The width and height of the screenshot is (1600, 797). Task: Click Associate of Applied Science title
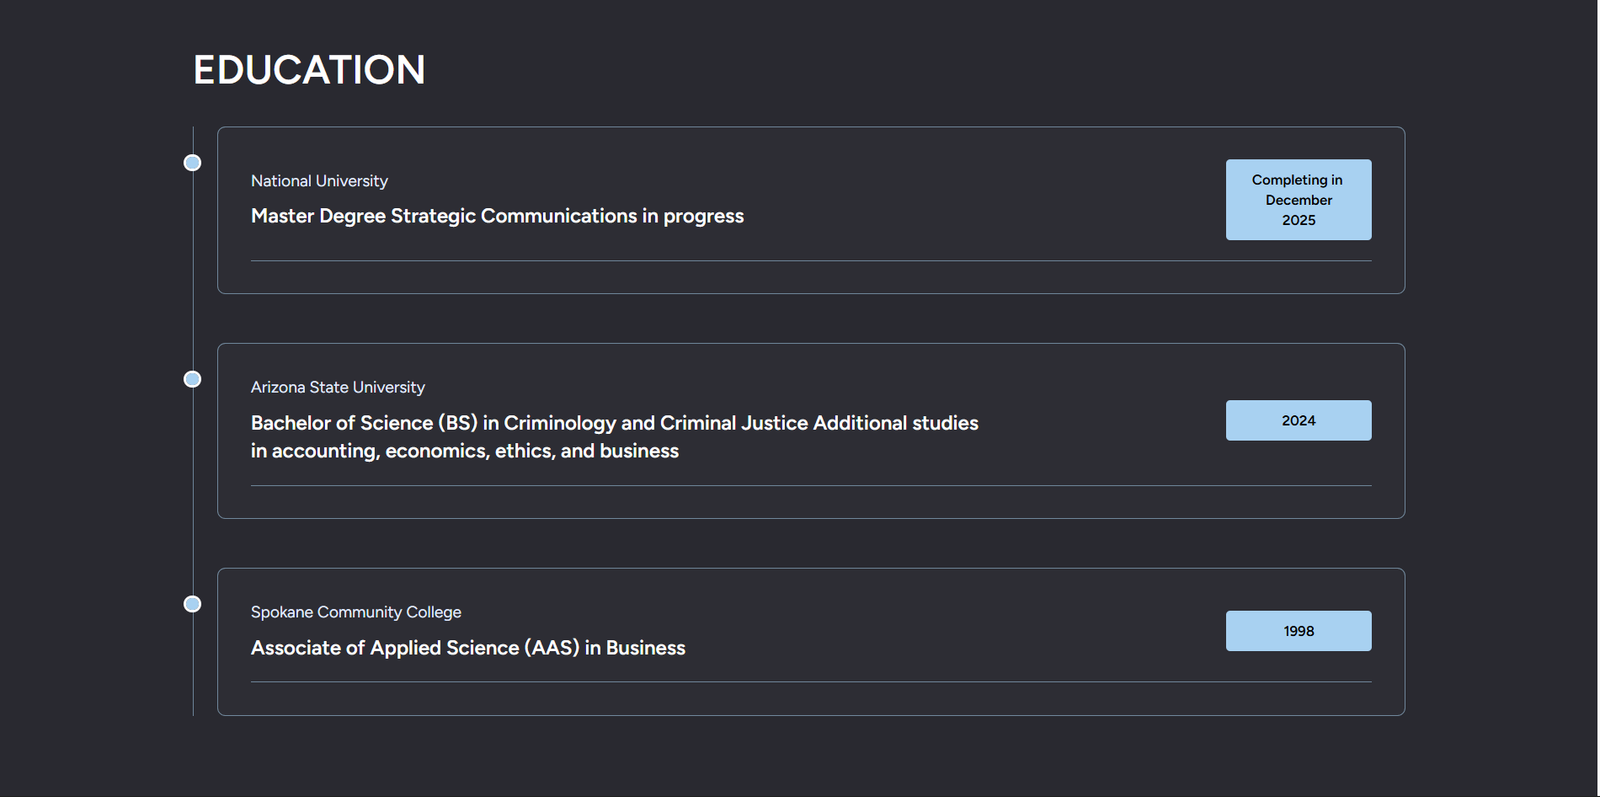click(468, 648)
